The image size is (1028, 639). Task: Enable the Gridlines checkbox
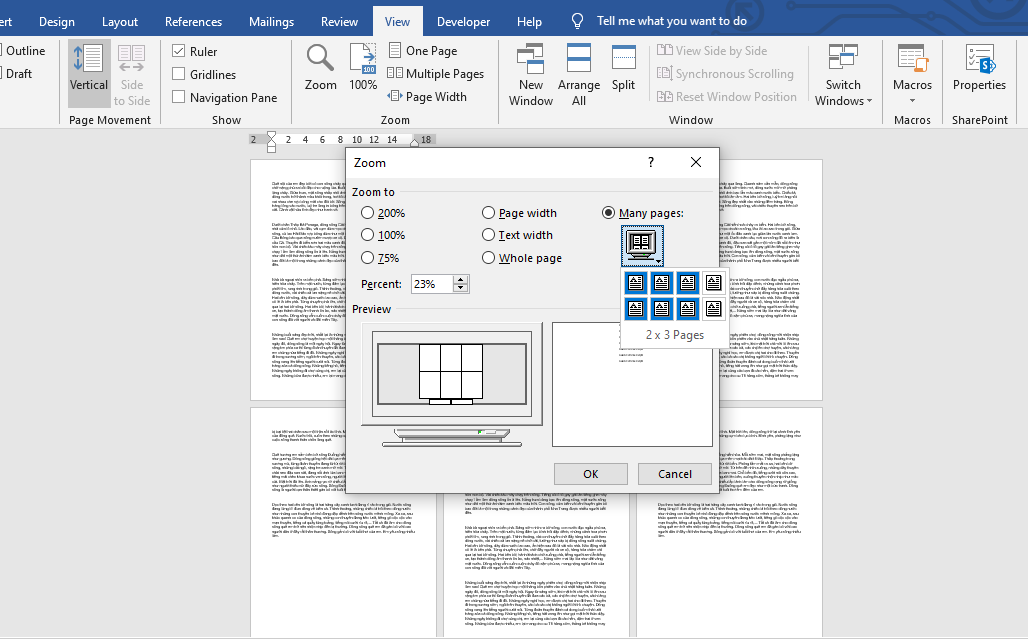click(x=178, y=73)
